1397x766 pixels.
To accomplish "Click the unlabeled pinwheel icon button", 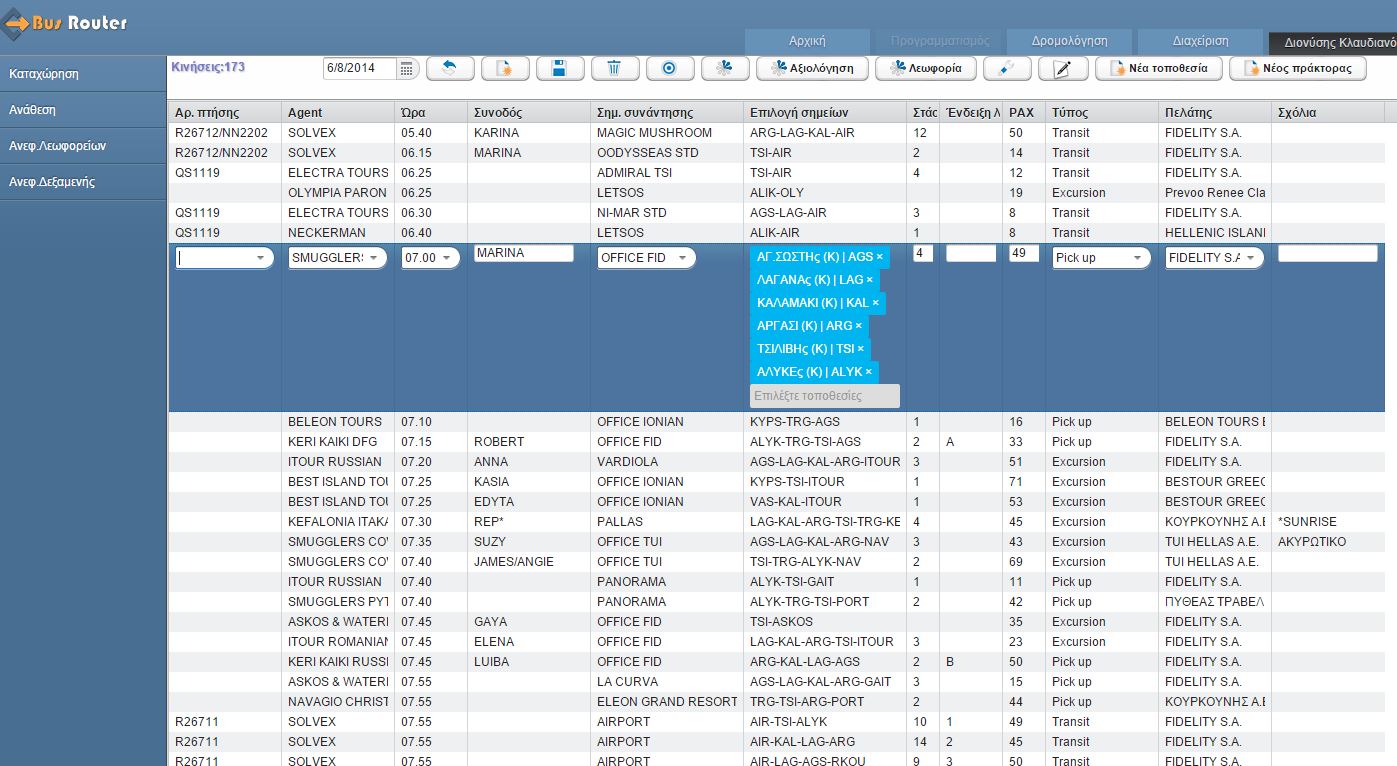I will 725,68.
